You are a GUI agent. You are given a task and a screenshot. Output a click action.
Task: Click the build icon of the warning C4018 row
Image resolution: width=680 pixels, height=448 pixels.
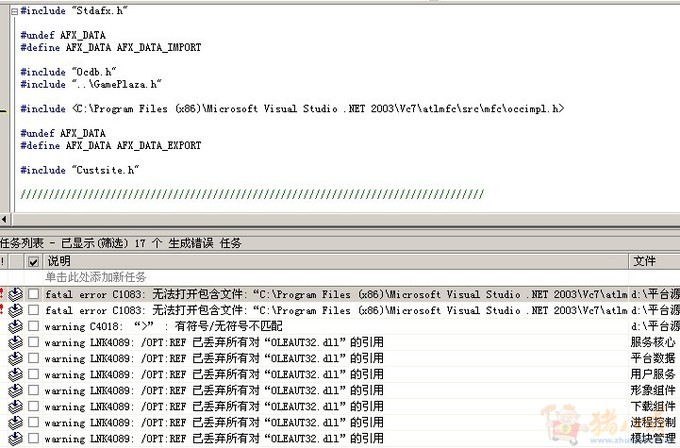16,326
